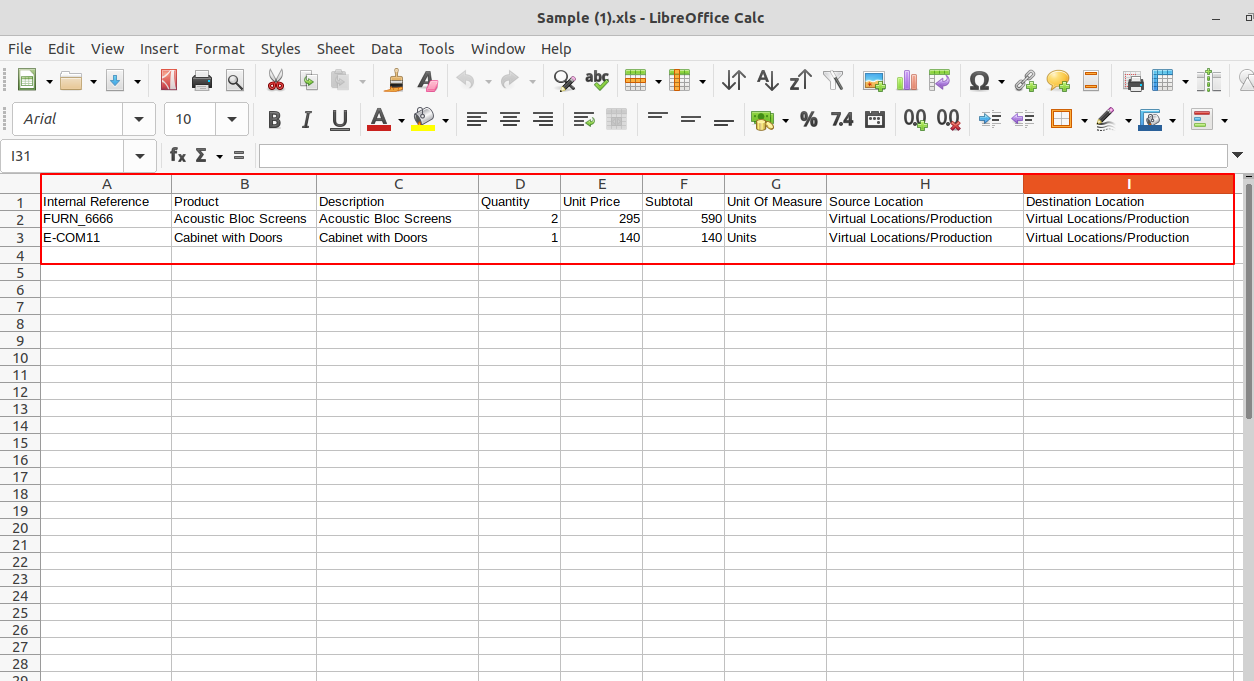The width and height of the screenshot is (1254, 681).
Task: Activate the Clone Formatting paintbrush
Action: (395, 81)
